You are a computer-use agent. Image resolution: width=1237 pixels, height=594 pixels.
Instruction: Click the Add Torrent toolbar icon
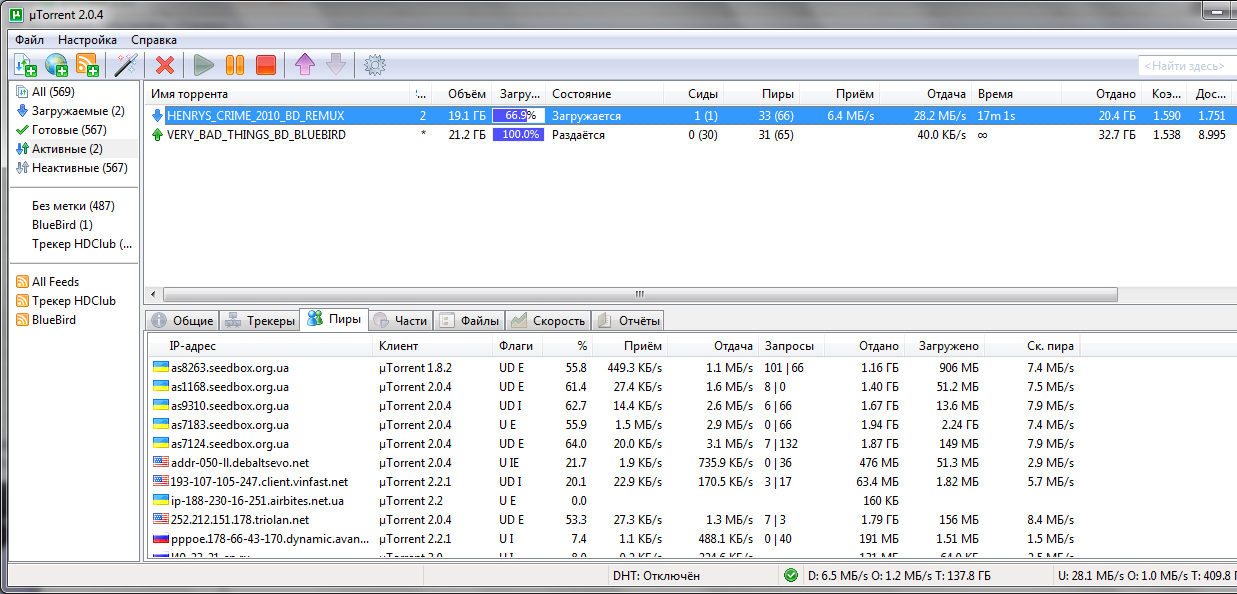click(x=25, y=65)
